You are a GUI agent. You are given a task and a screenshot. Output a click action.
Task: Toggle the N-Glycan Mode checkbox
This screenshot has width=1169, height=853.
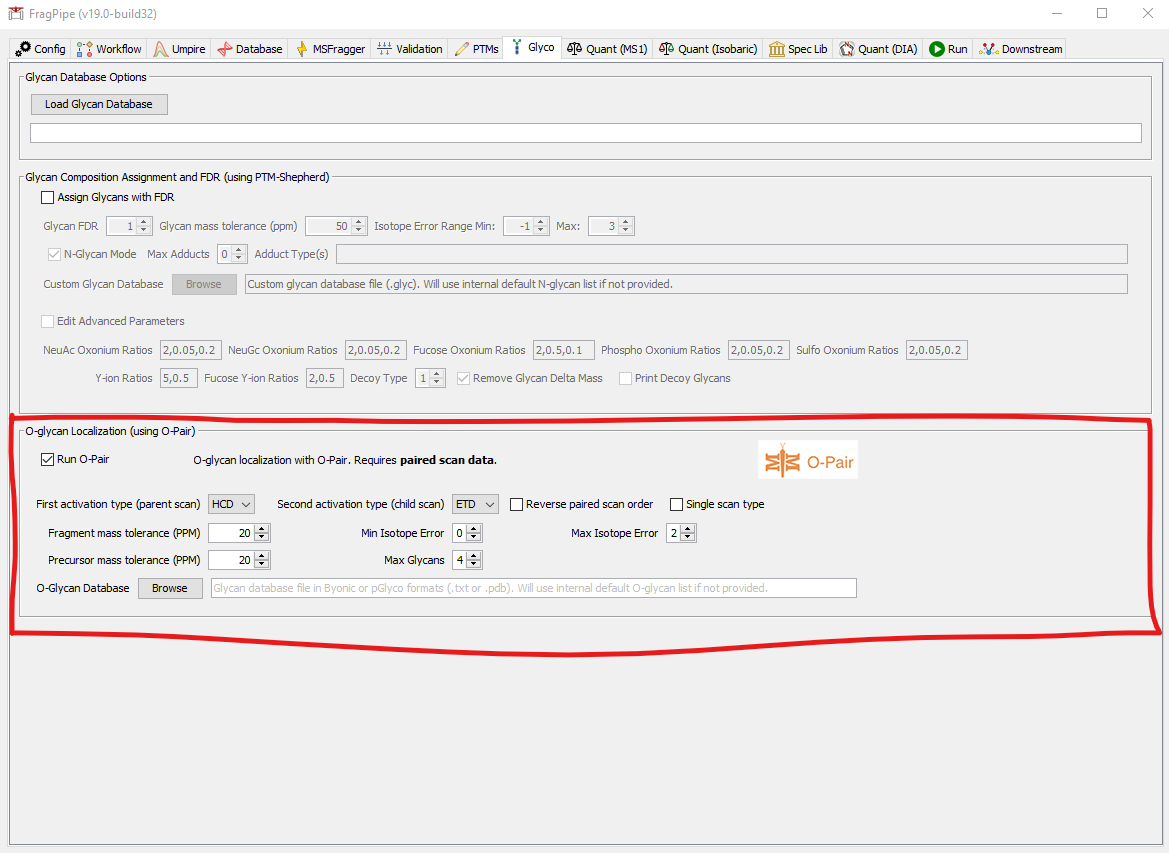click(x=54, y=254)
